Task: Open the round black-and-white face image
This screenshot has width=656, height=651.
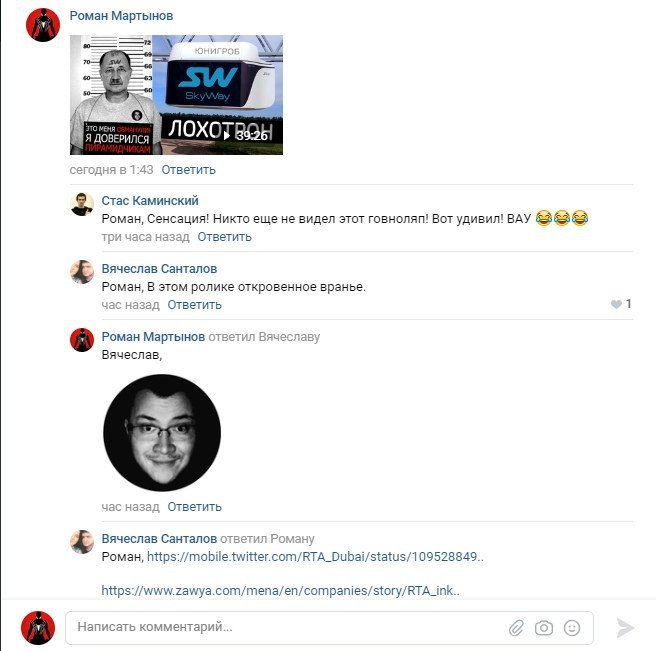Action: pos(162,433)
